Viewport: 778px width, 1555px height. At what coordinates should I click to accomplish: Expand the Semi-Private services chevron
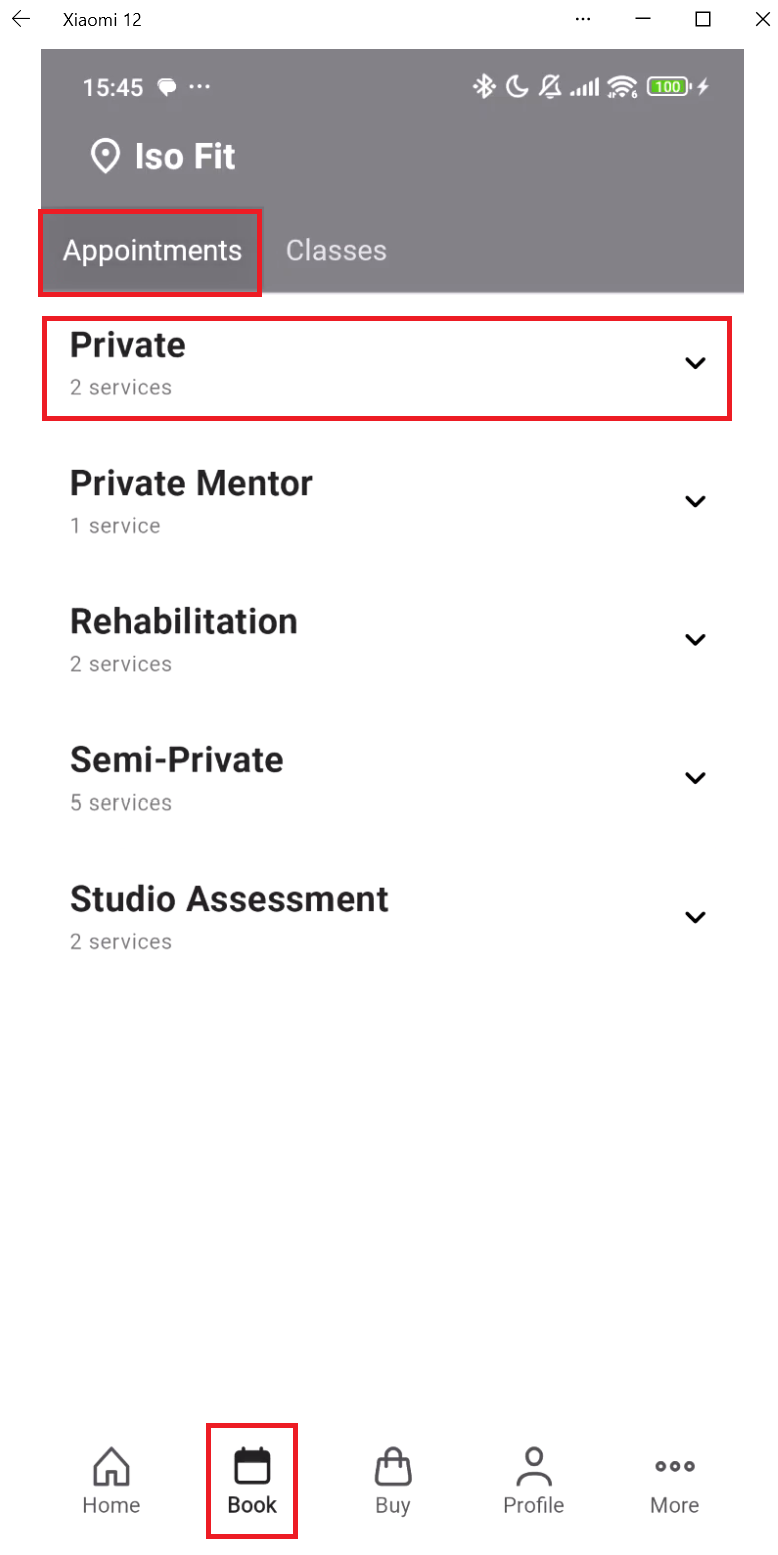tap(695, 777)
